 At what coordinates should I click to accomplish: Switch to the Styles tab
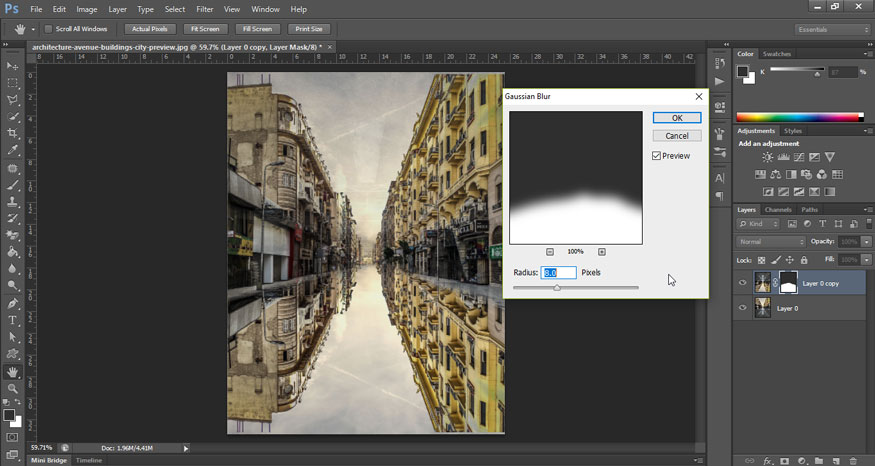coord(792,131)
